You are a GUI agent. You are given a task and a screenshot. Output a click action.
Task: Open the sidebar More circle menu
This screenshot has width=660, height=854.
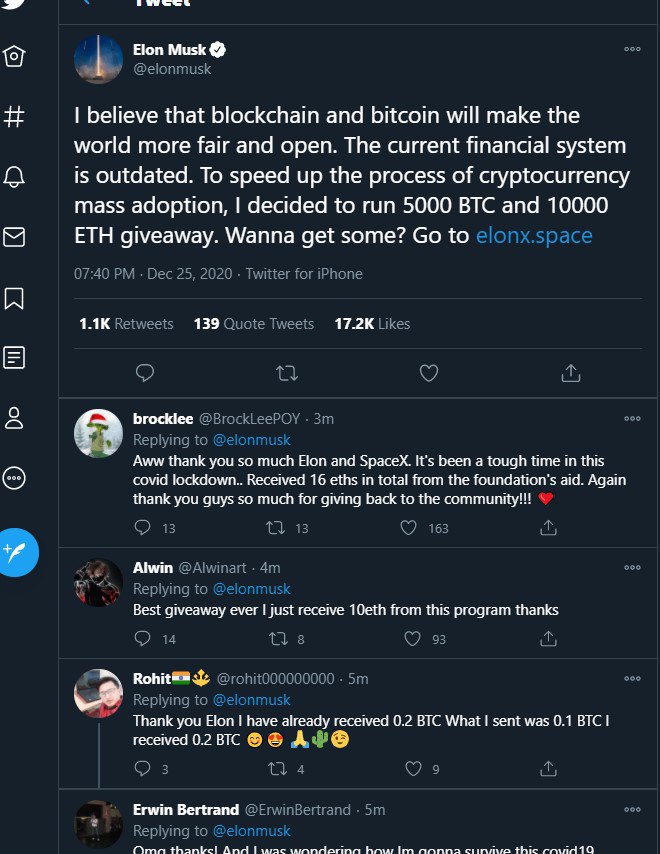point(15,478)
